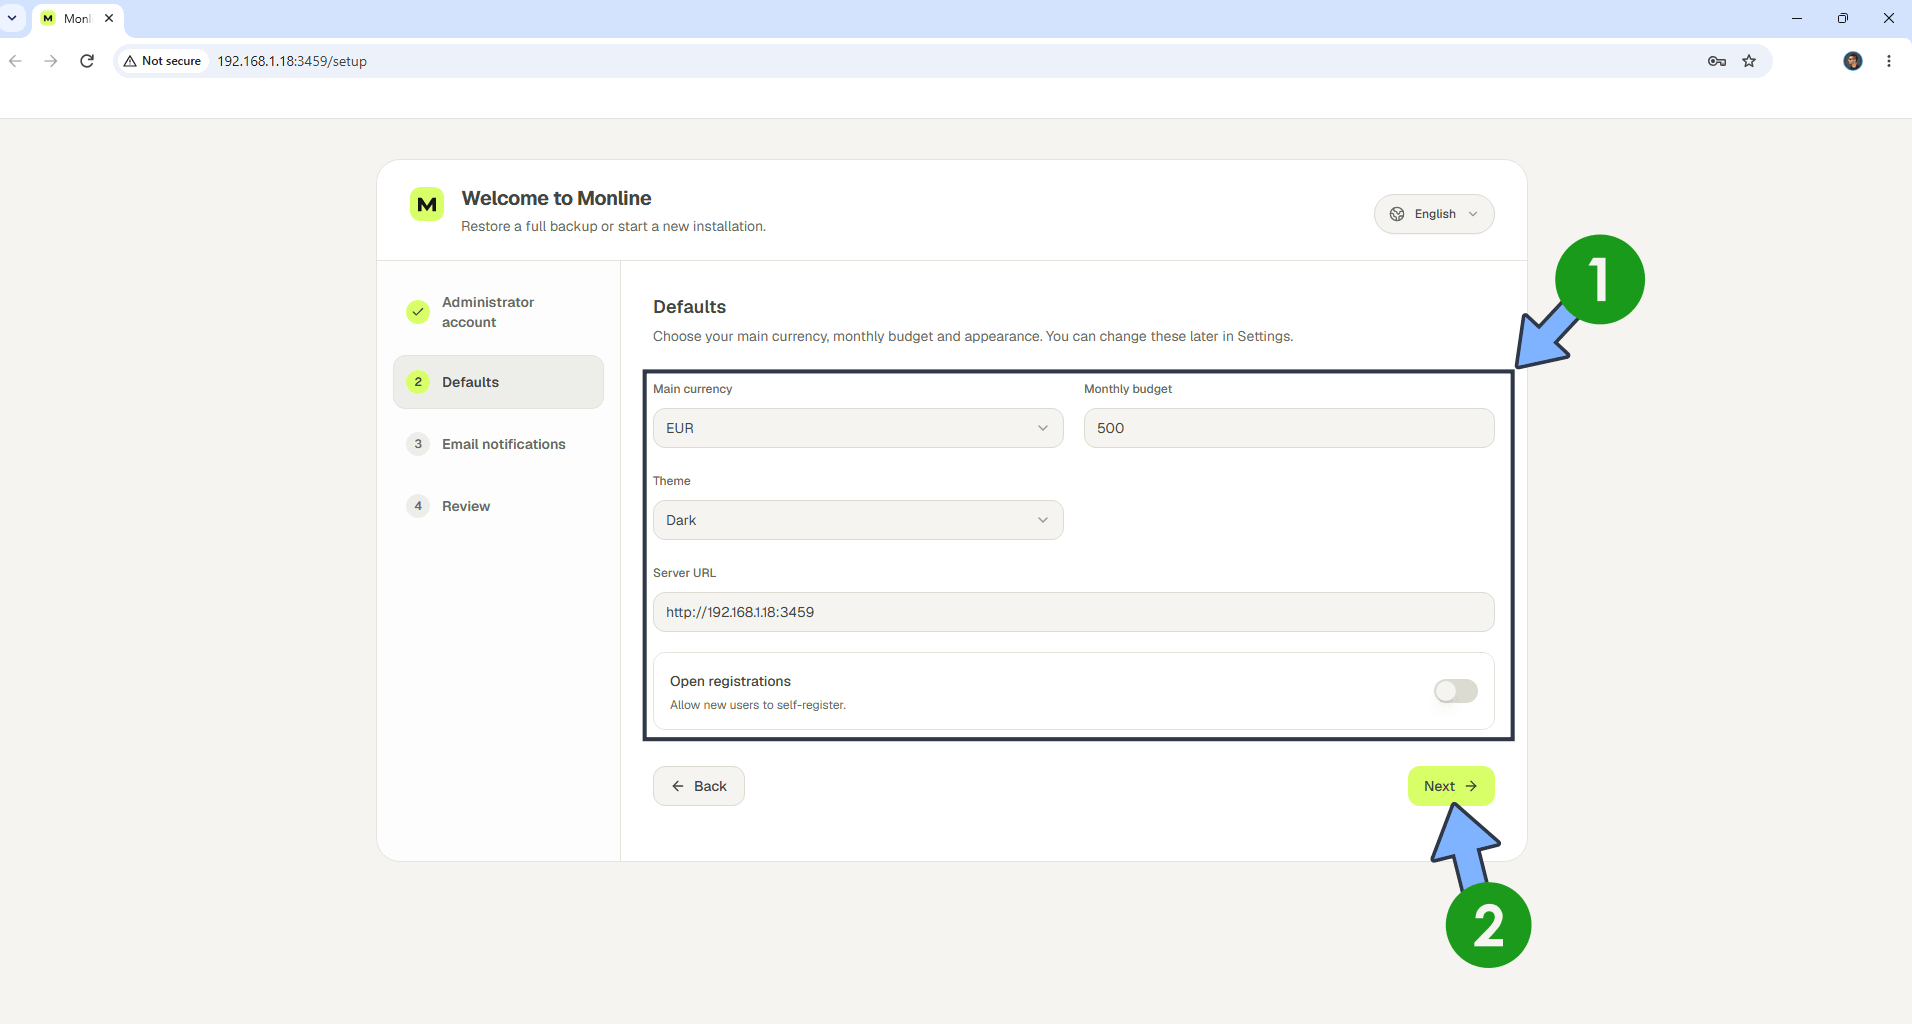Click the Back button
The width and height of the screenshot is (1912, 1024).
699,786
